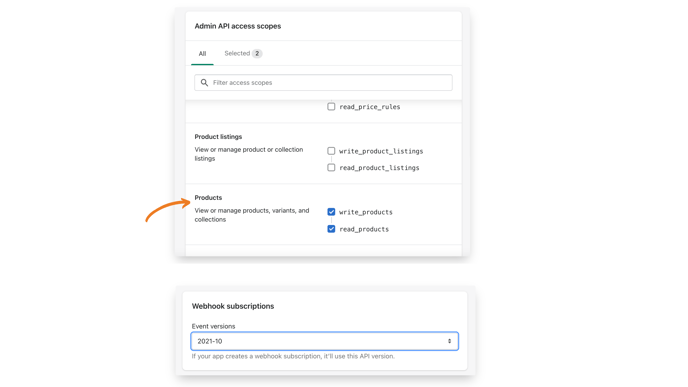Click the Webhook subscriptions heading
This screenshot has height=387, width=688.
[233, 306]
